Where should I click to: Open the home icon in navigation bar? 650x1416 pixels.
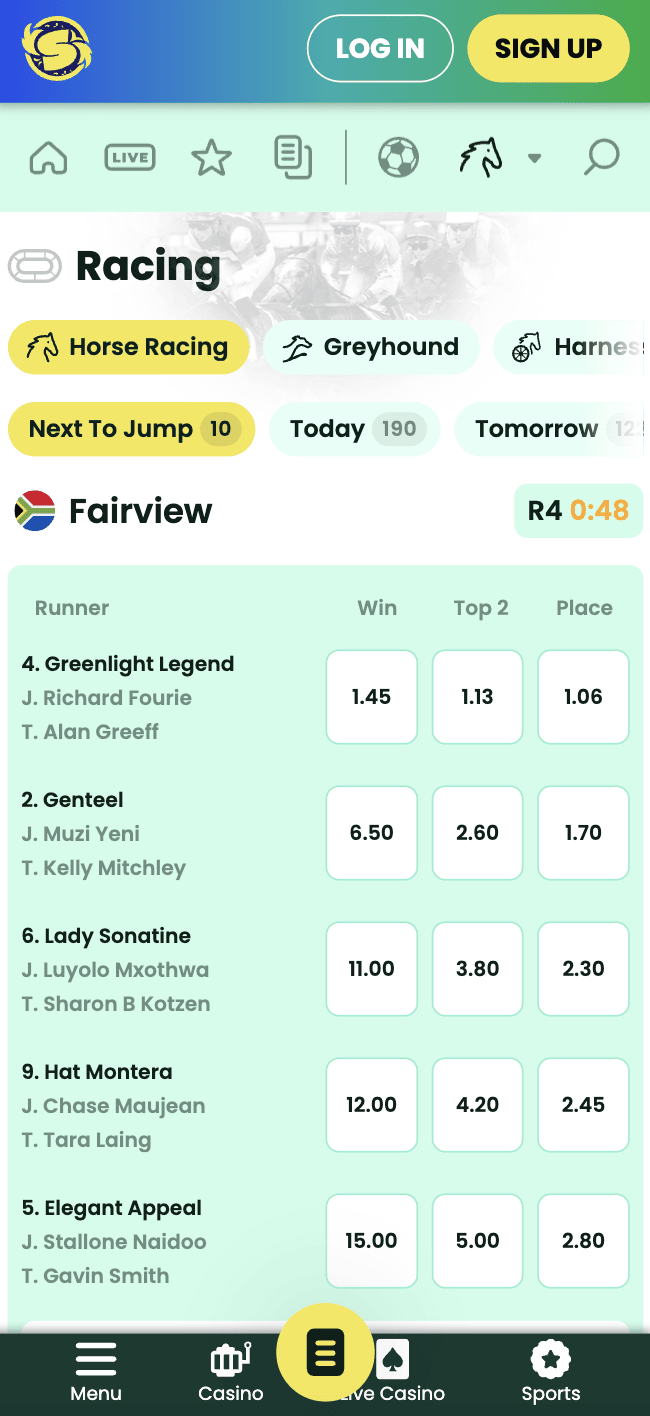[x=48, y=158]
